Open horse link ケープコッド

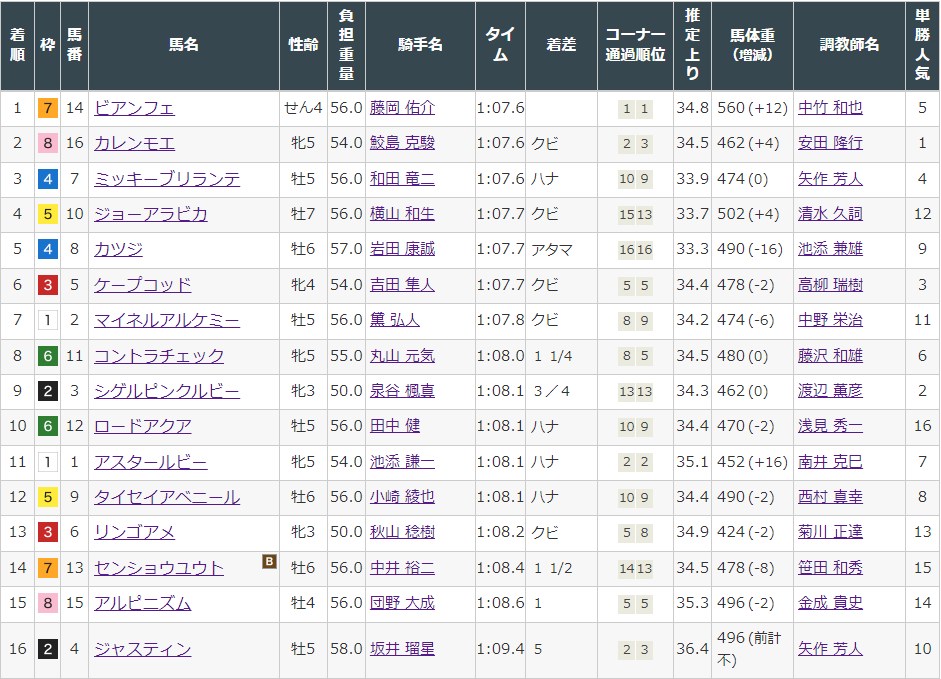click(143, 285)
